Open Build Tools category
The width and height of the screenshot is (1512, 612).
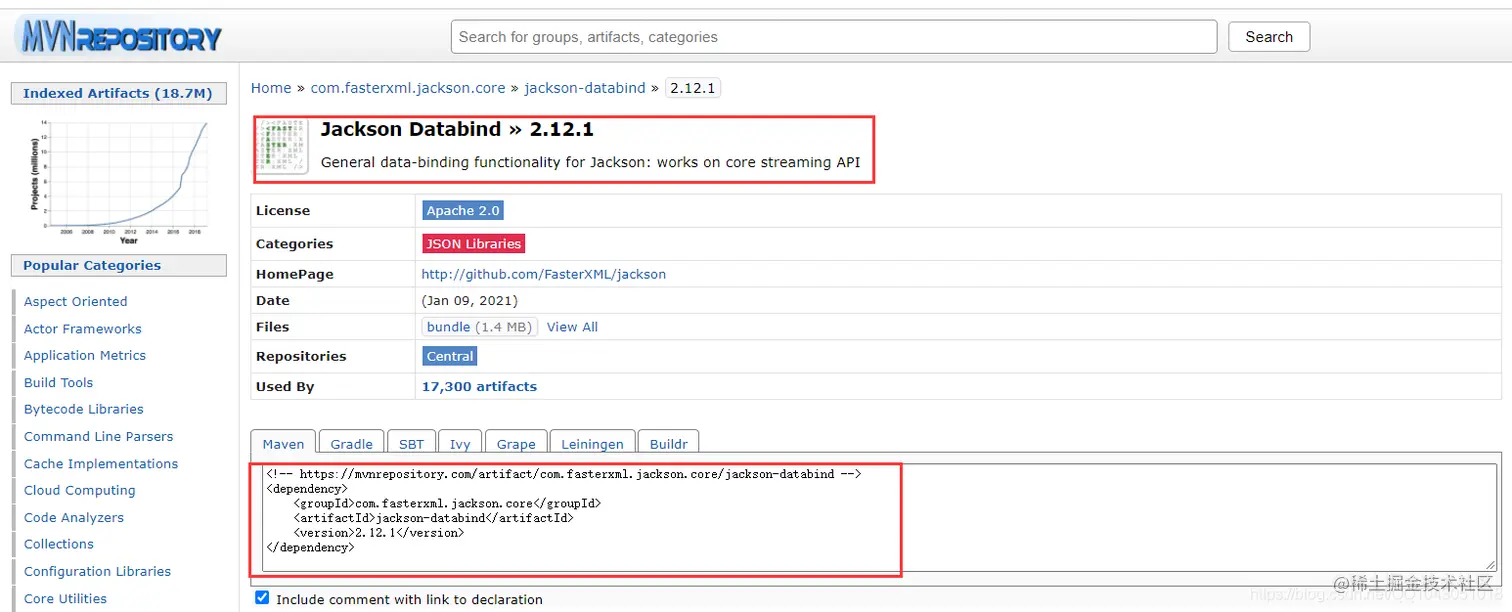coord(59,383)
